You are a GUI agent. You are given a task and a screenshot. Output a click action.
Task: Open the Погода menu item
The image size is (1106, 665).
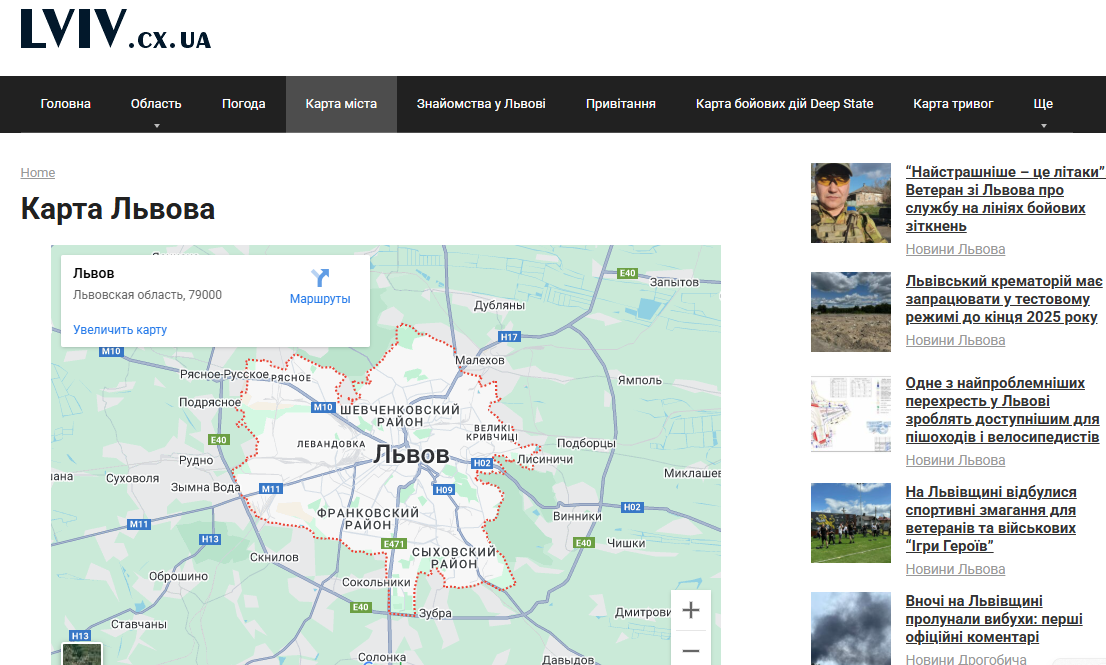(243, 104)
